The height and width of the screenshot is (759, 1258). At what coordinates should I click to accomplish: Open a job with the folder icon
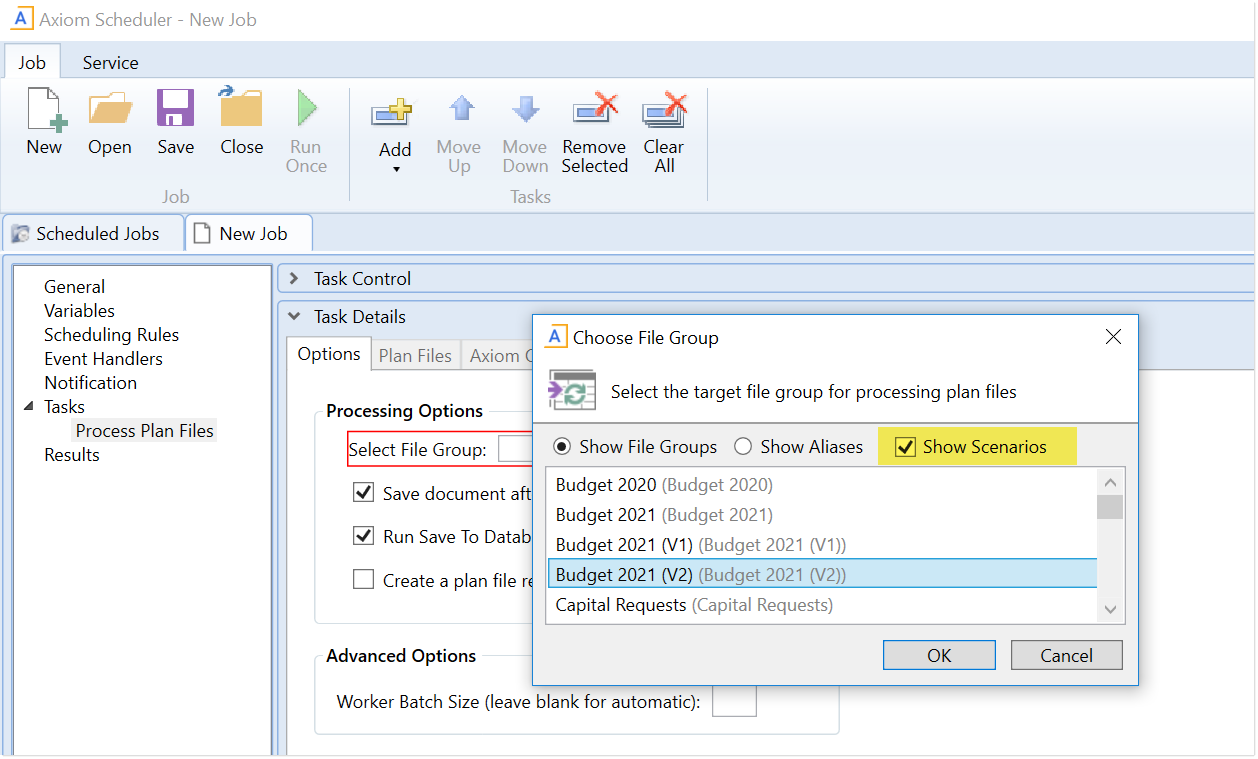(x=110, y=108)
